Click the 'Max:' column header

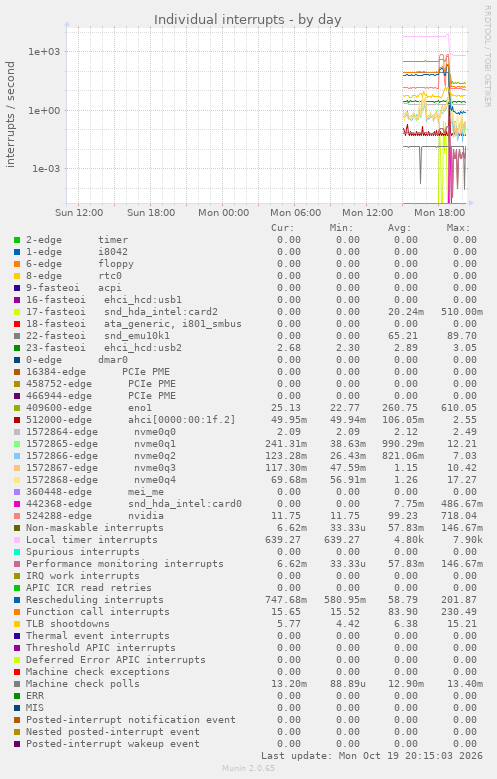pos(458,228)
